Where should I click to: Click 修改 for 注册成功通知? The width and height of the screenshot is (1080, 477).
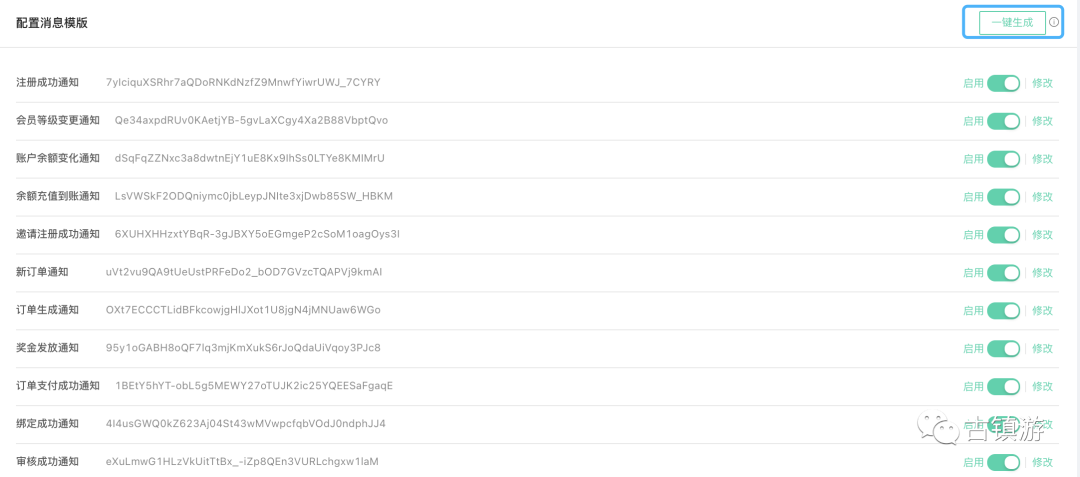tap(1042, 83)
